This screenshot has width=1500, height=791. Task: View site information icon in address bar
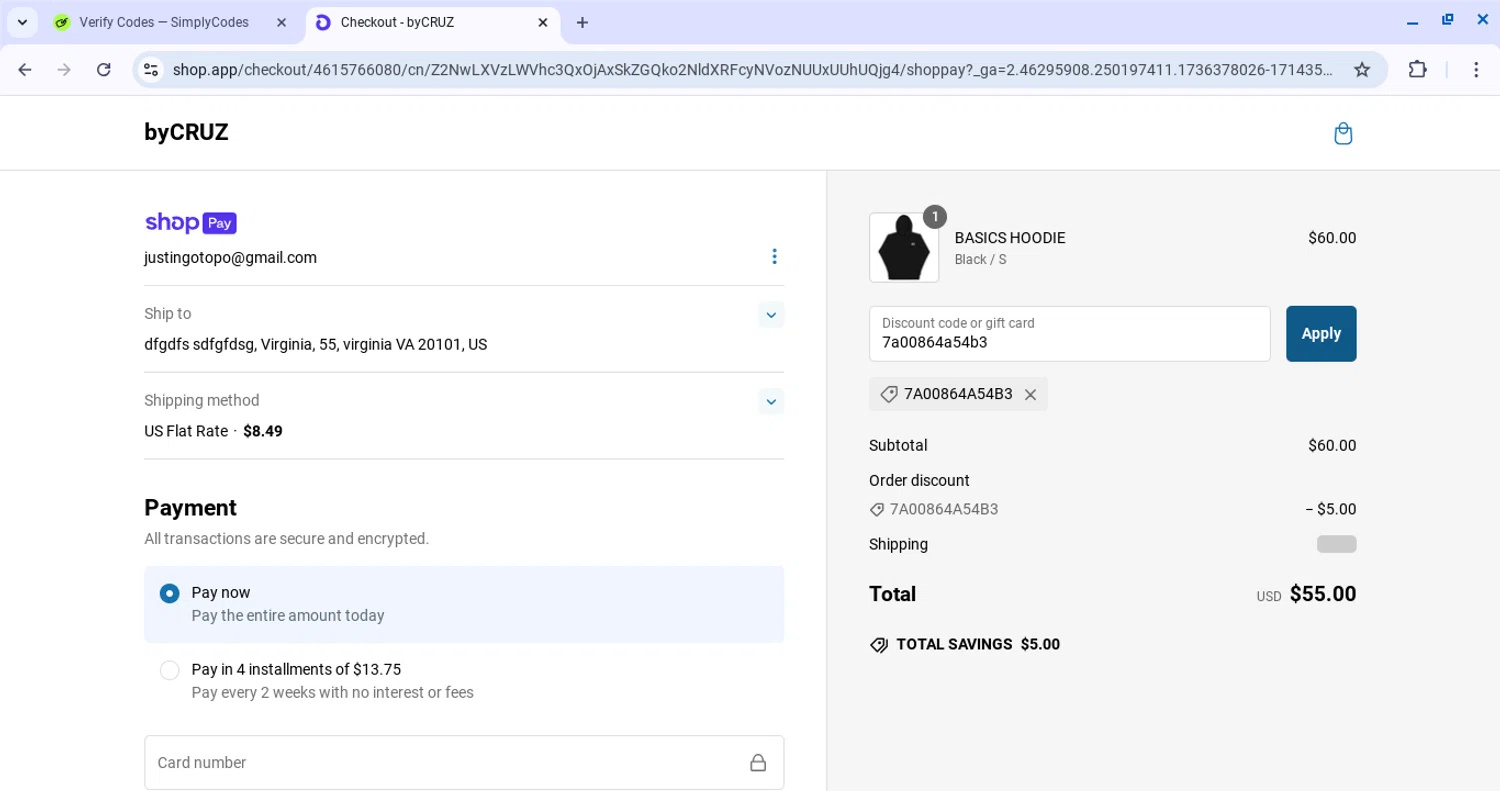[151, 70]
